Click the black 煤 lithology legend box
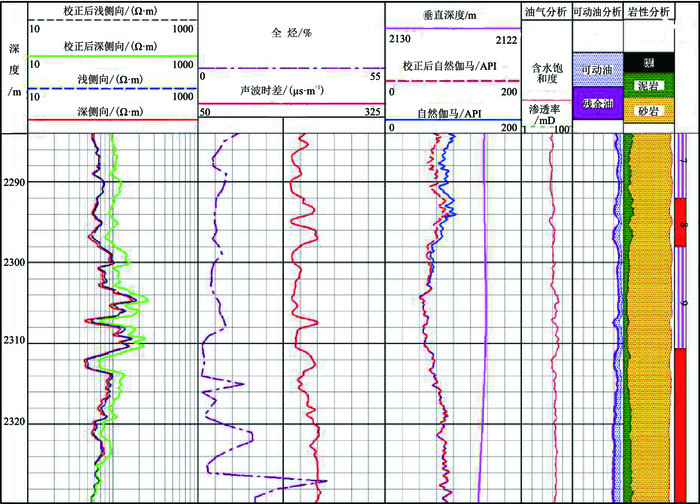 (647, 63)
